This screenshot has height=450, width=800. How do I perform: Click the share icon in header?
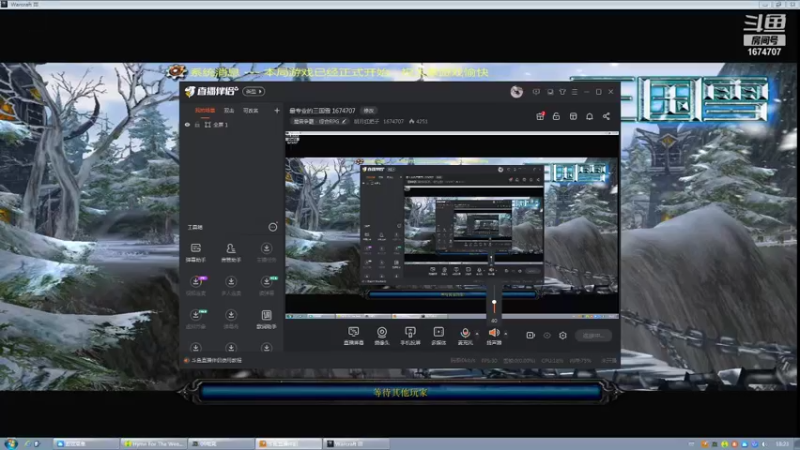pos(606,116)
